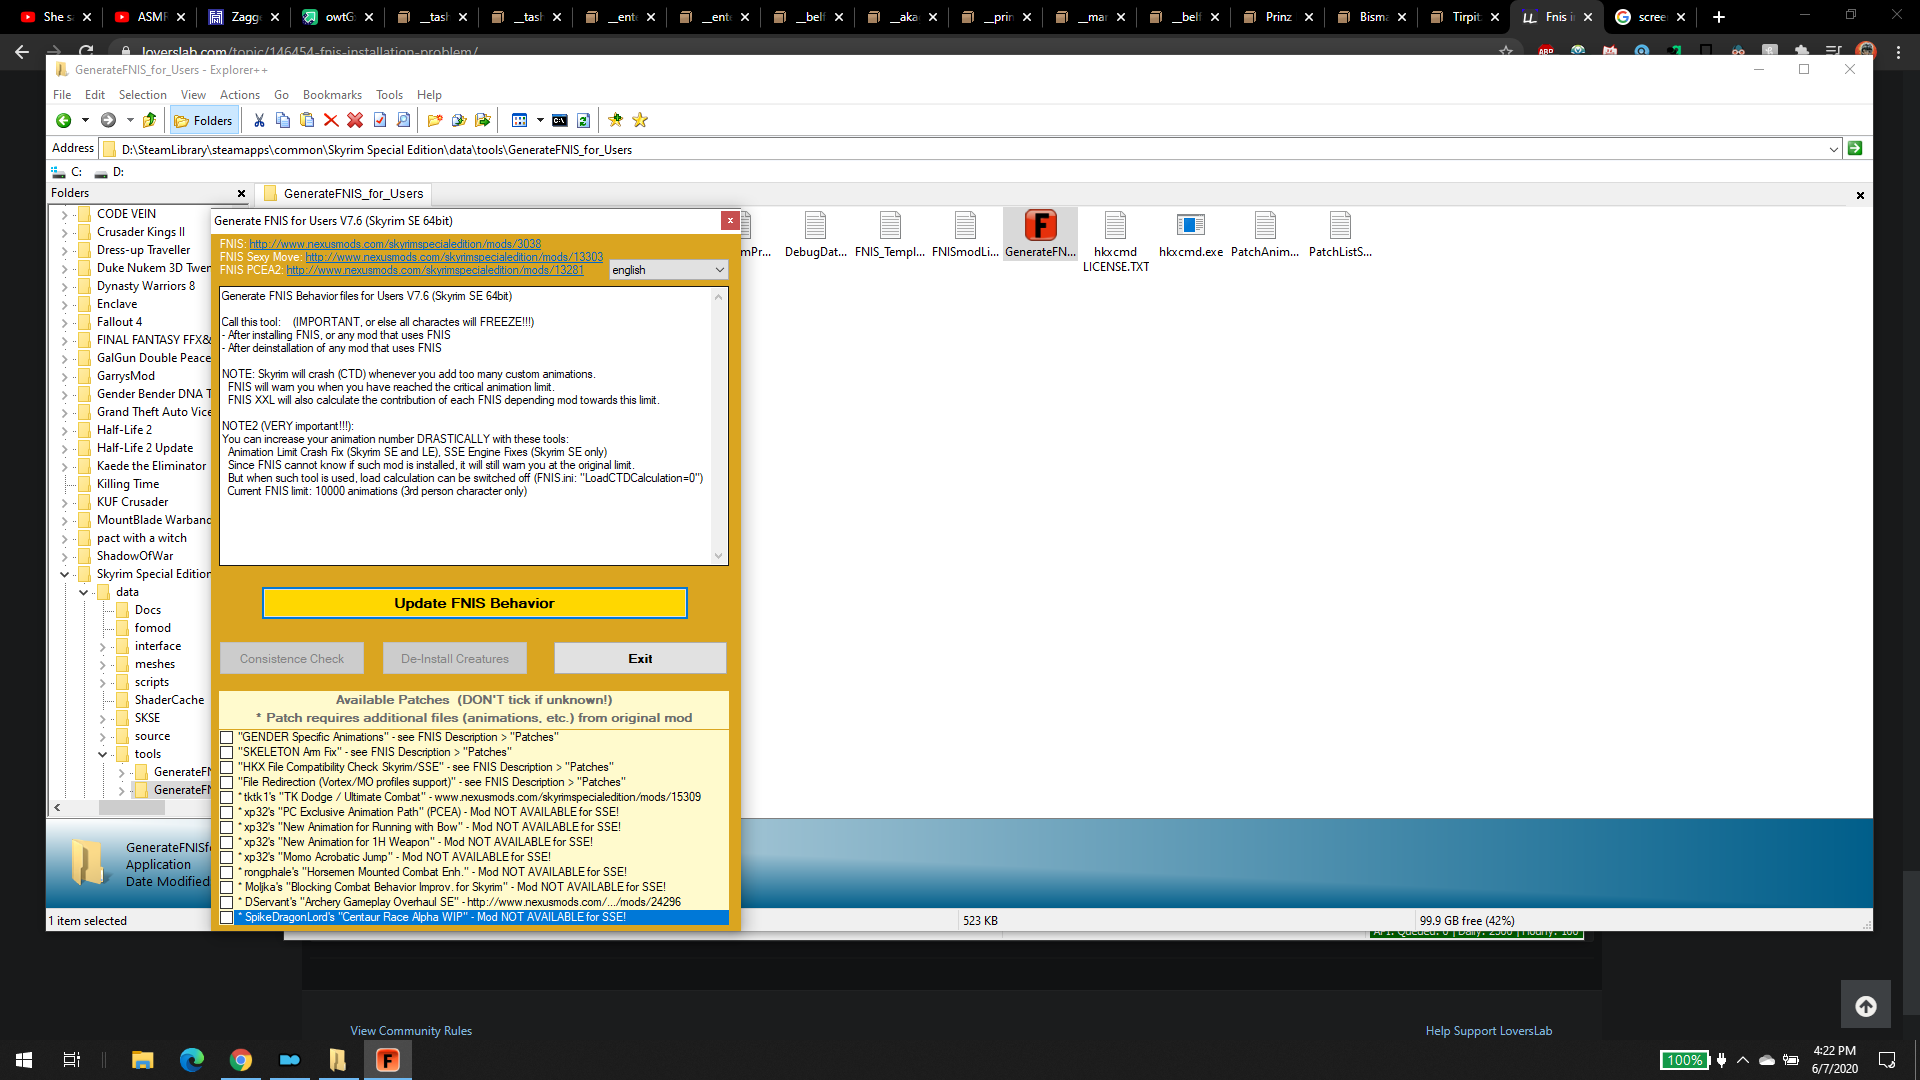Open the Actions menu

pyautogui.click(x=239, y=95)
